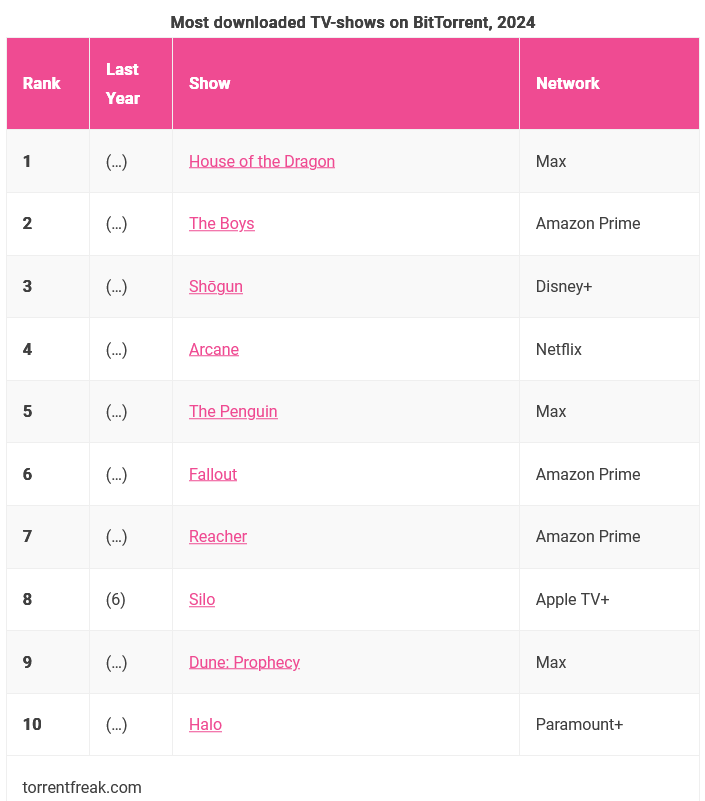The width and height of the screenshot is (705, 801).
Task: Open the Arcane link
Action: [x=214, y=349]
